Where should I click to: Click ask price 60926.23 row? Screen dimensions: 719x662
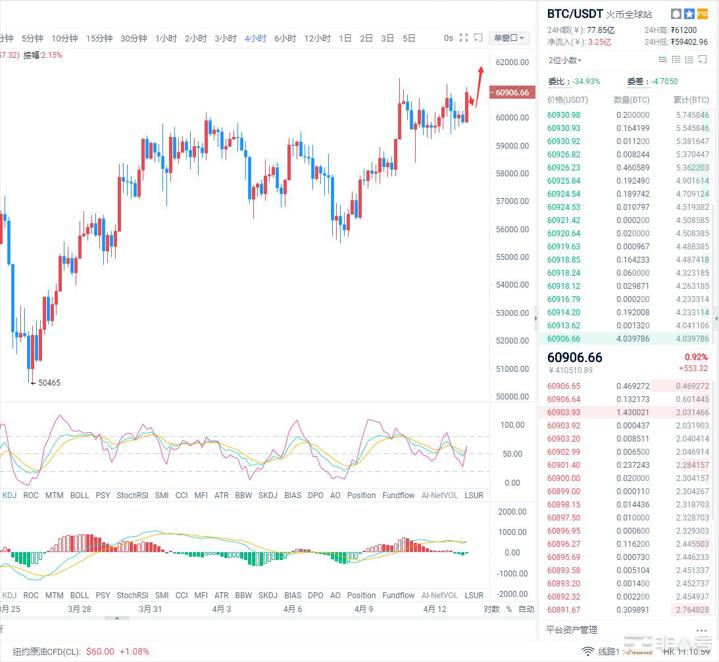628,168
